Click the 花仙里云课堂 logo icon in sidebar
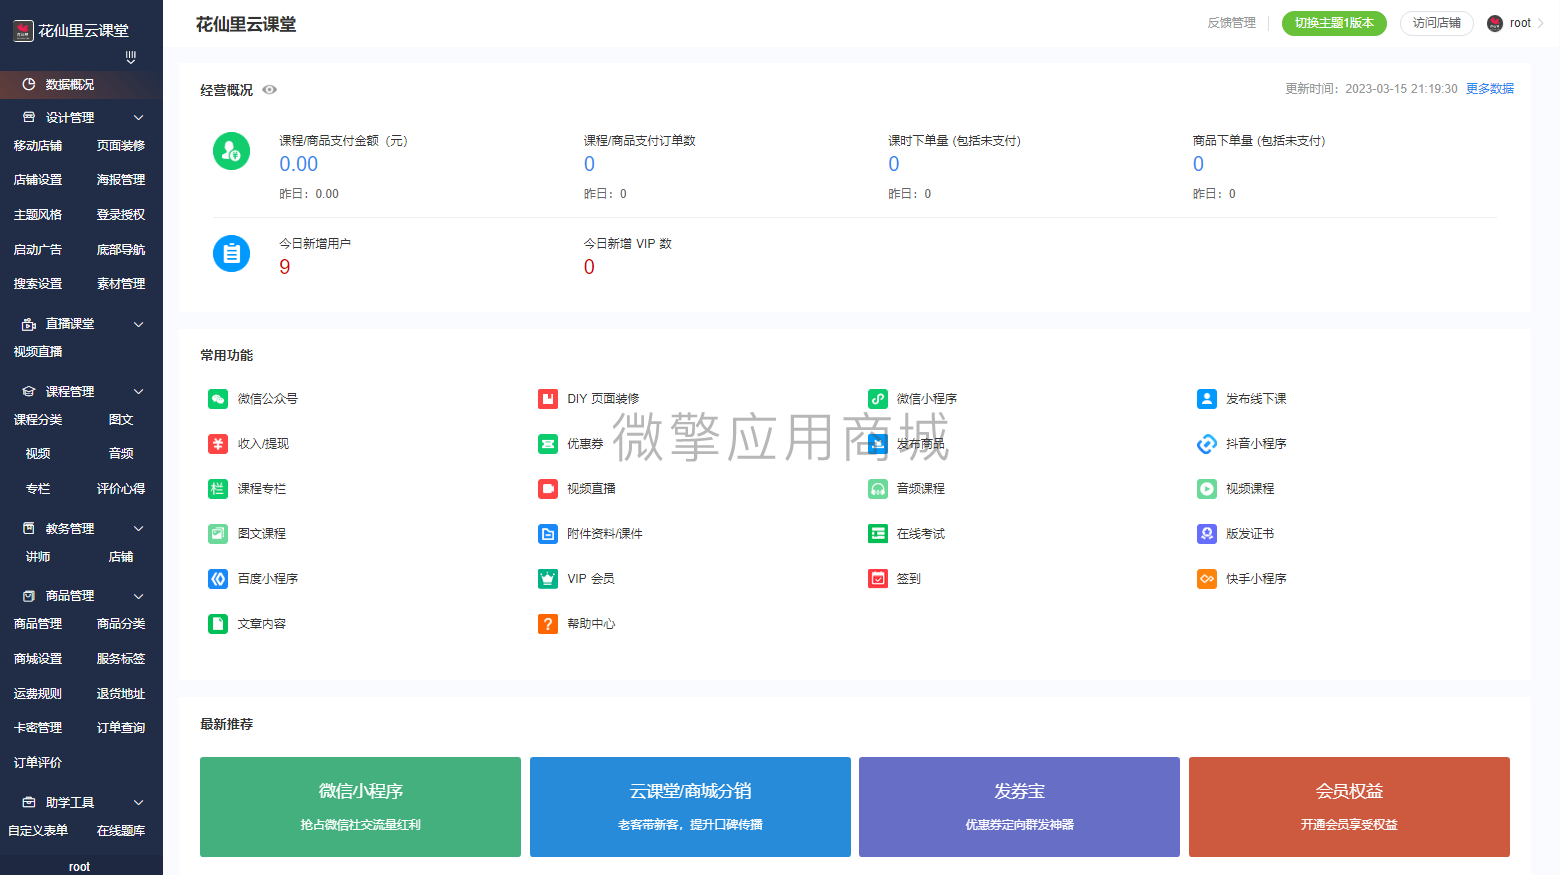 [23, 31]
